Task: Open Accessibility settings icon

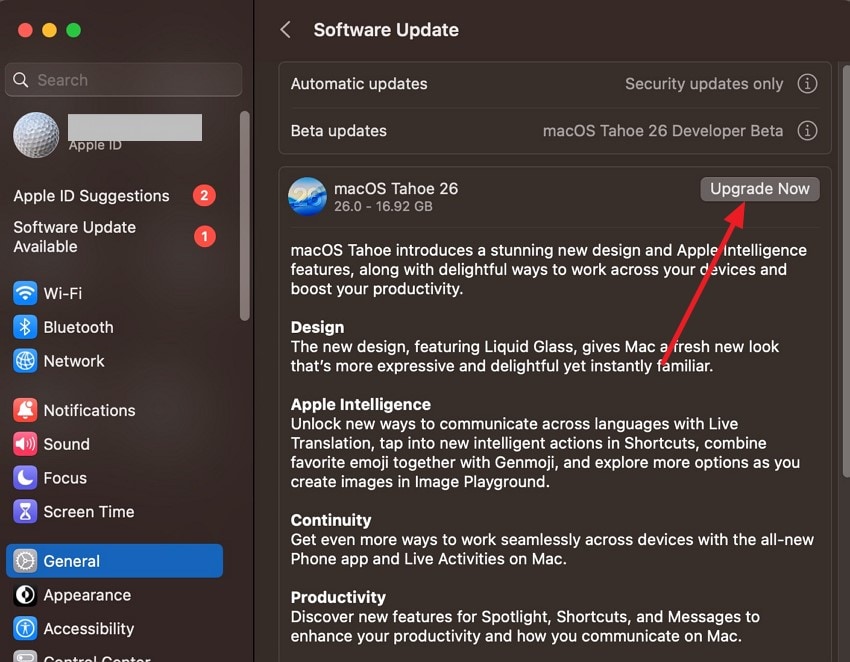Action: 25,629
